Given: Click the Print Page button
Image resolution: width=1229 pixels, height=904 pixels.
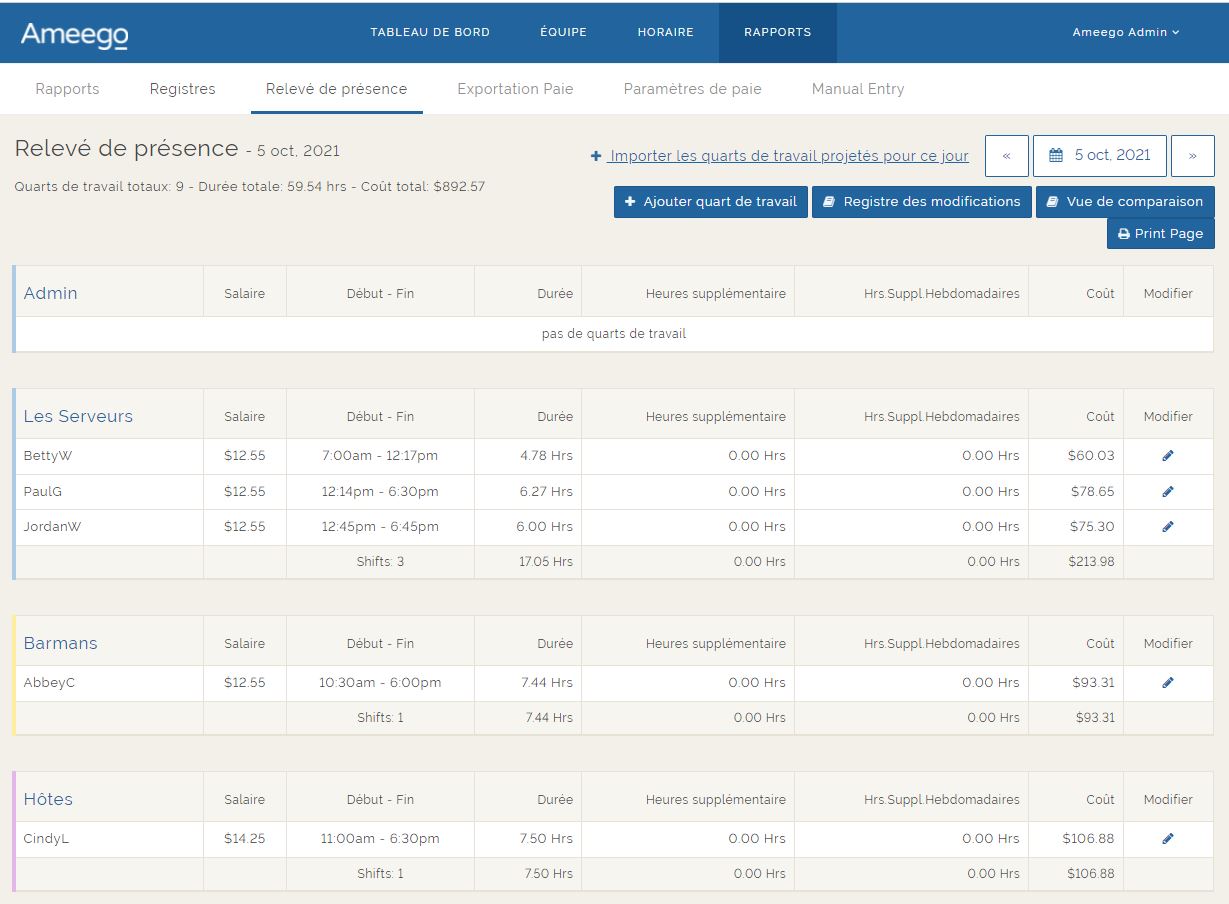Looking at the screenshot, I should click(x=1160, y=234).
